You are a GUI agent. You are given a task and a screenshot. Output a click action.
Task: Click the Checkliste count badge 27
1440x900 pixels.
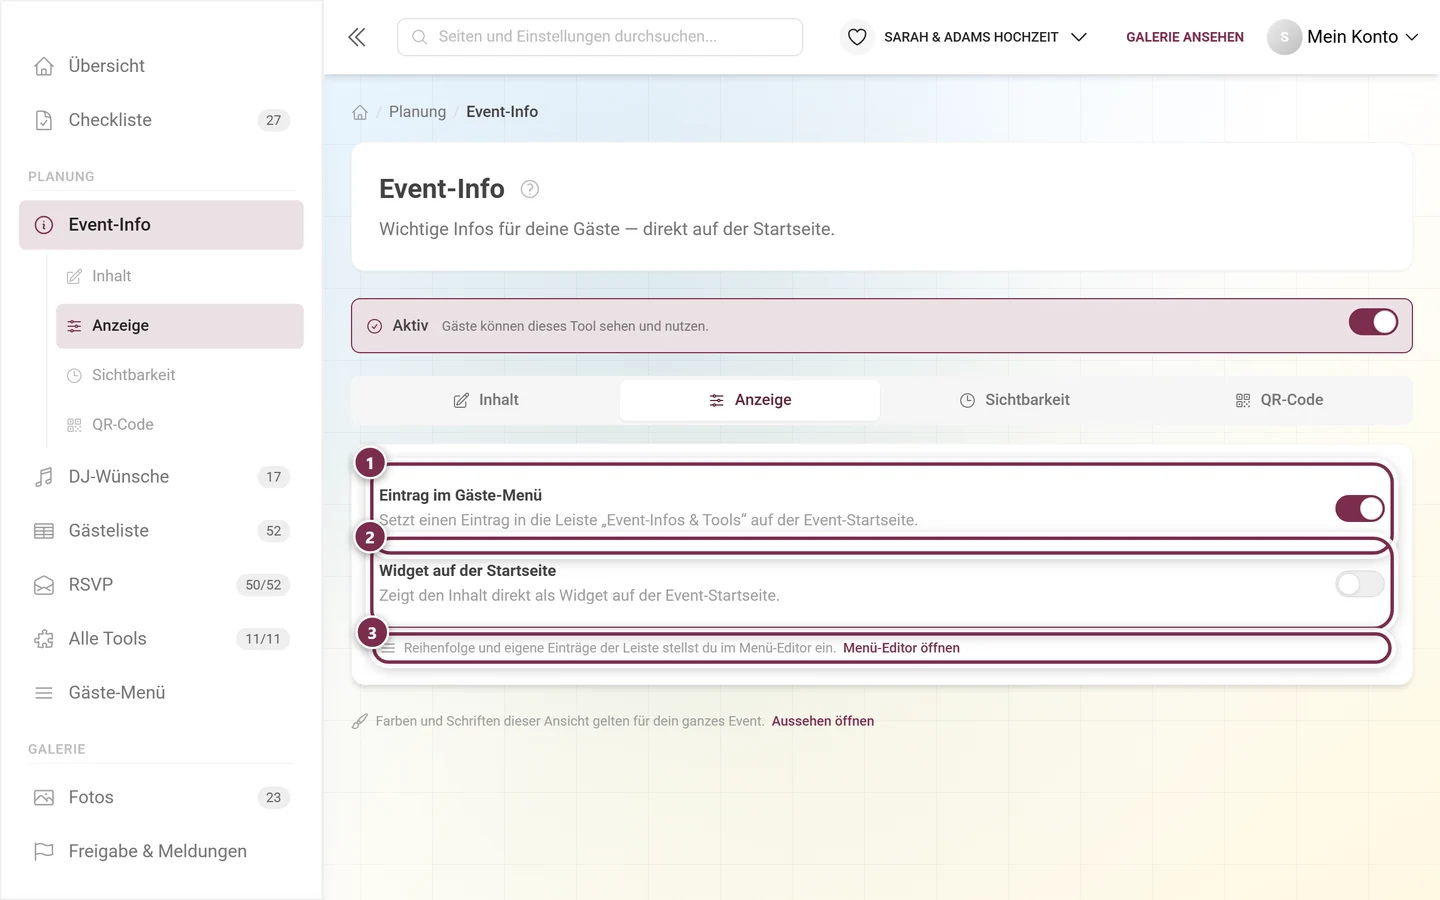tap(274, 120)
